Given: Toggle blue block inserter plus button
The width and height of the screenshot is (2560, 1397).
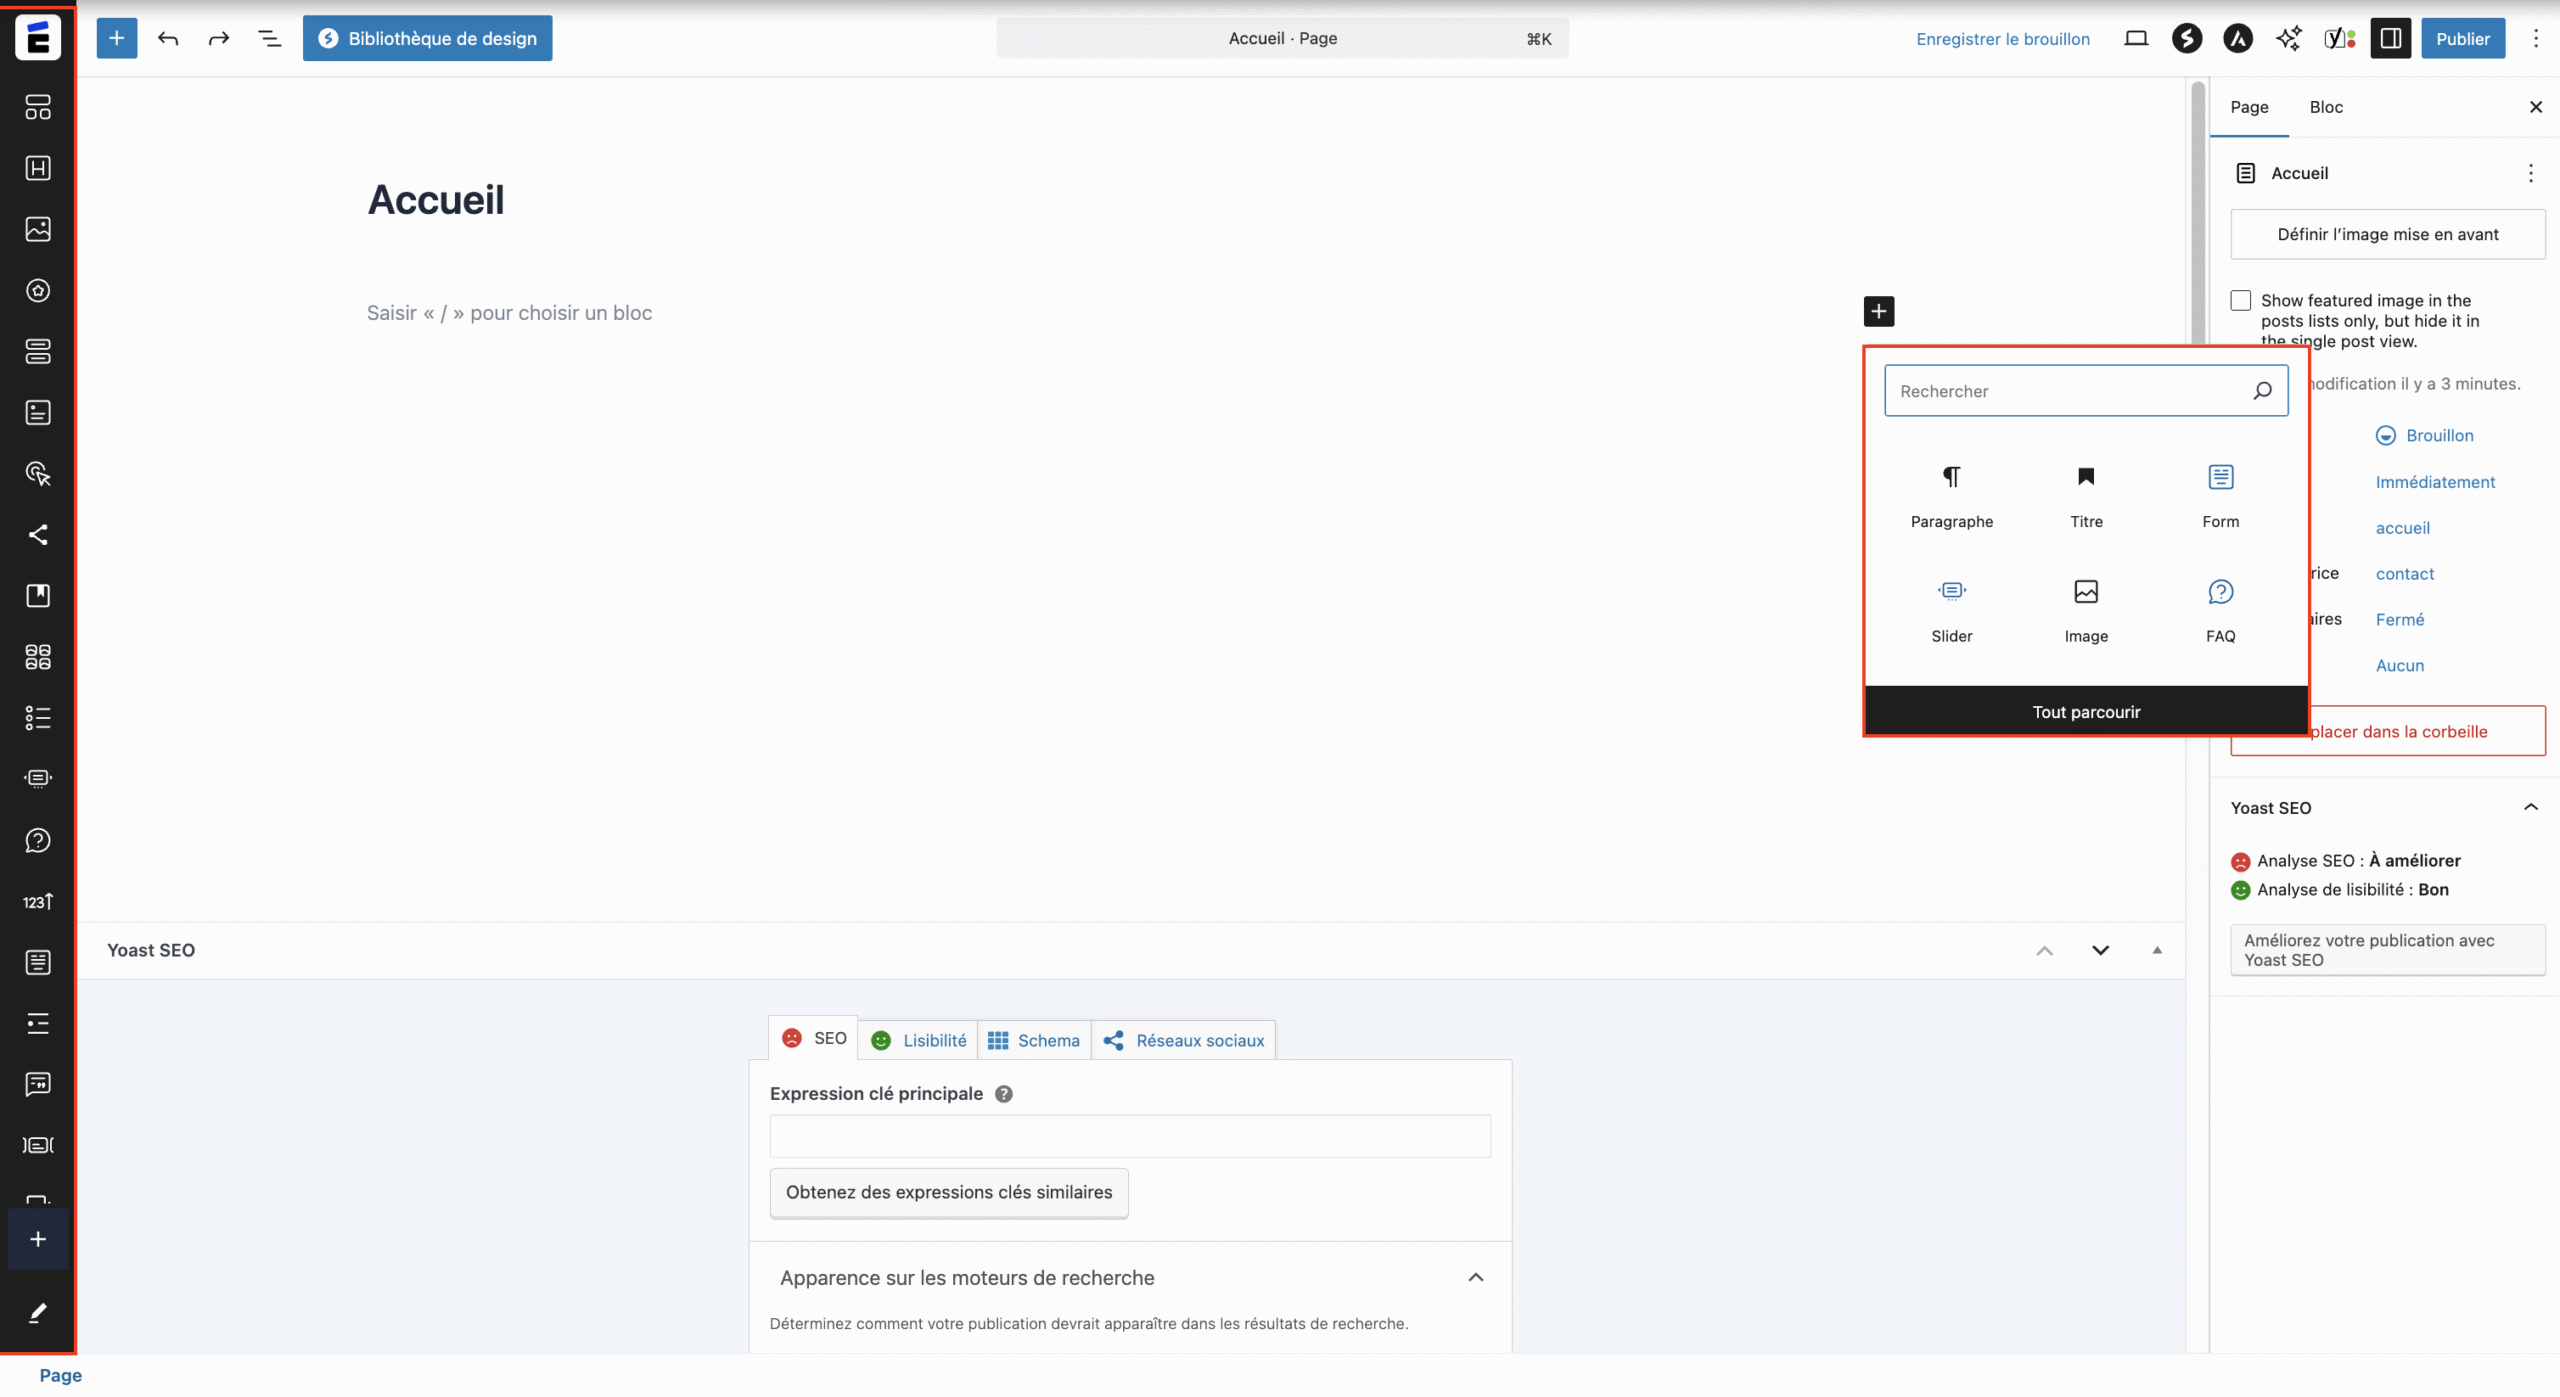Looking at the screenshot, I should click(116, 38).
